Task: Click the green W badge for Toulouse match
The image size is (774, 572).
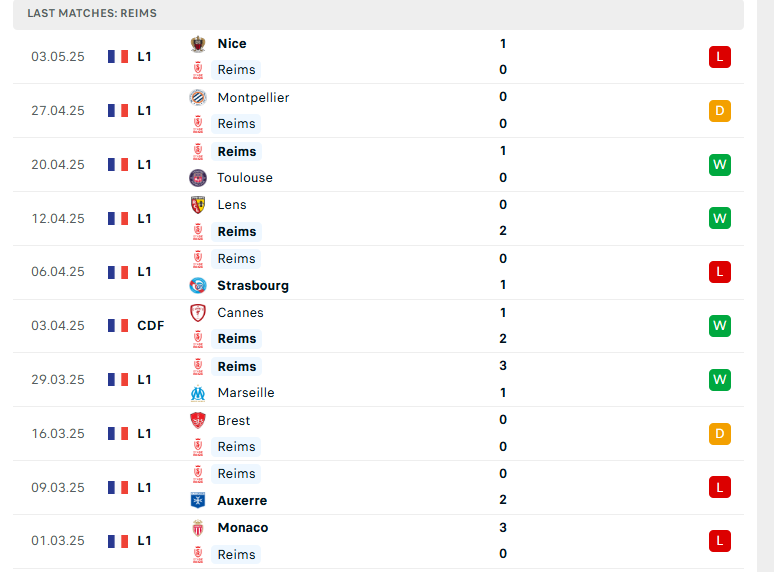Action: click(x=720, y=164)
